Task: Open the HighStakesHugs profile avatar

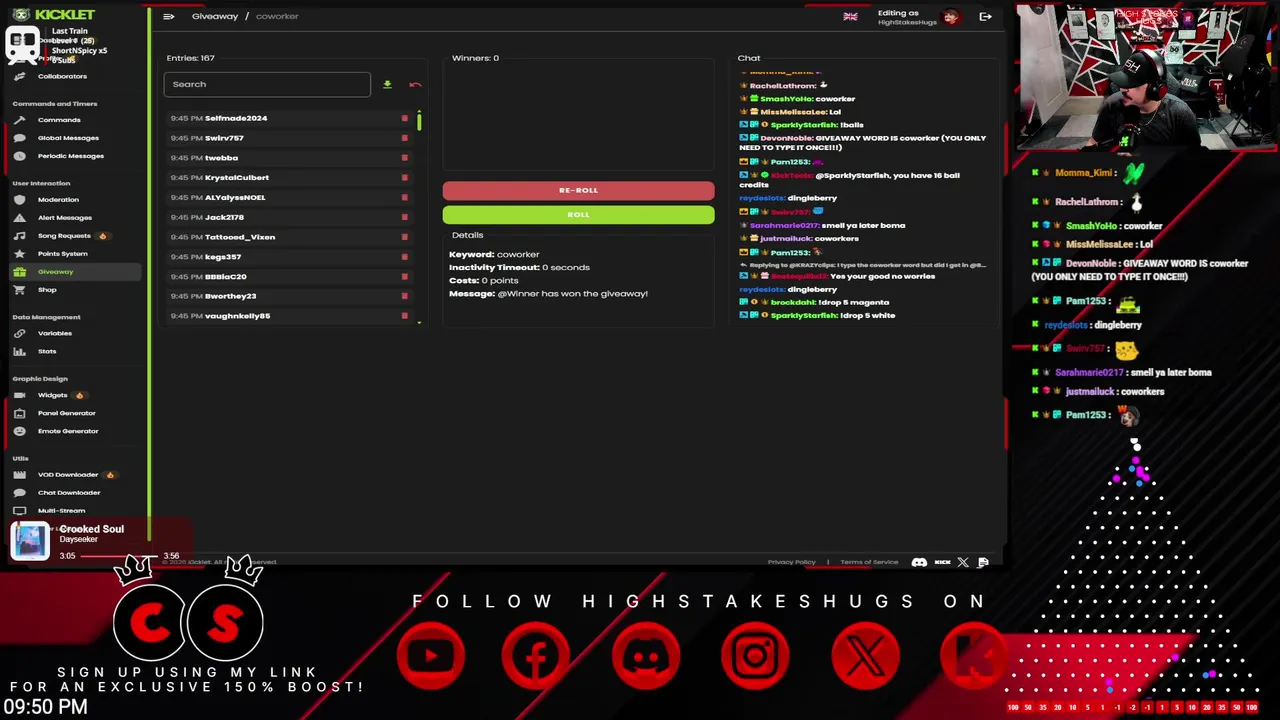Action: tap(950, 16)
